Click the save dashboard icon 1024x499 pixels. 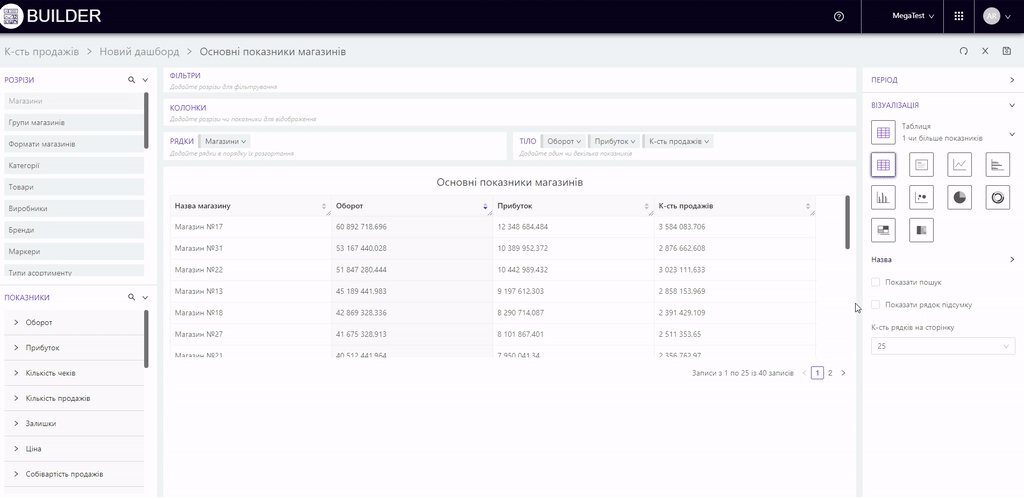point(1006,51)
